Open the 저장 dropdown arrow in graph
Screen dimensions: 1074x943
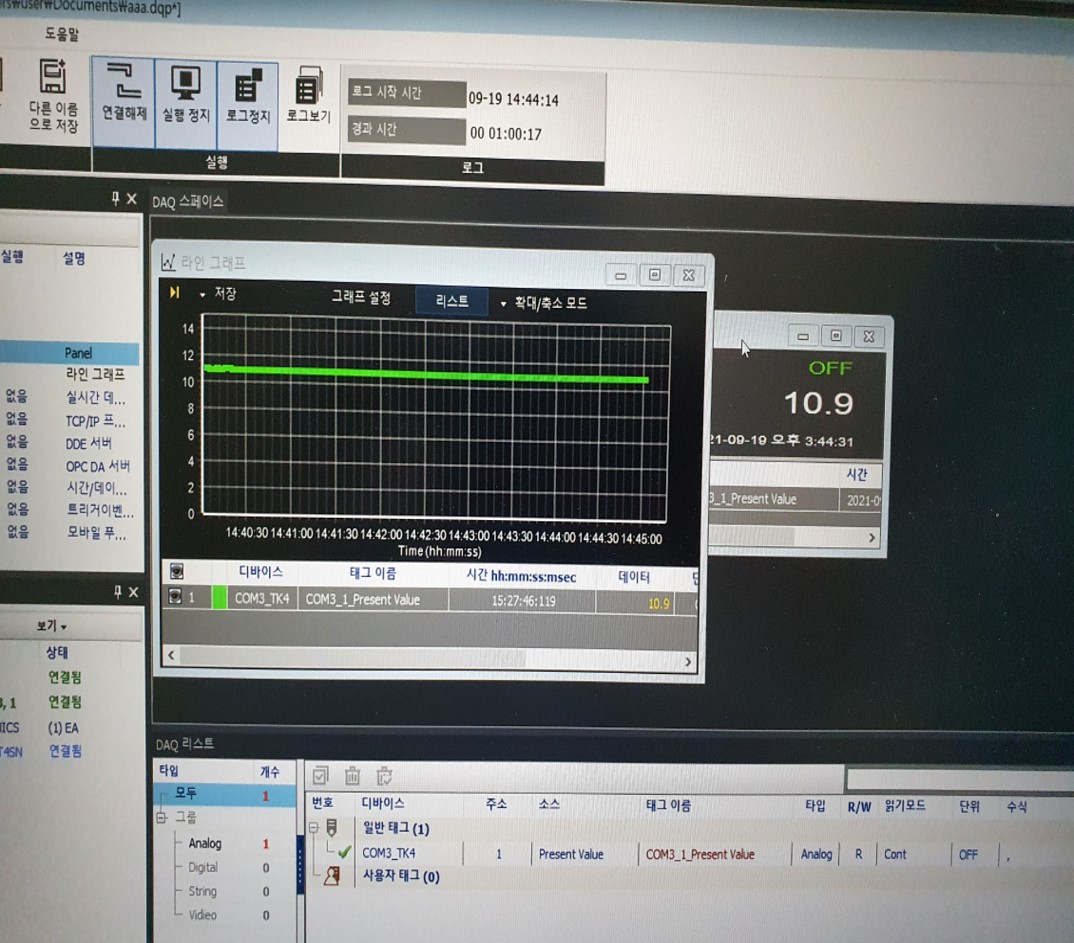pyautogui.click(x=202, y=295)
